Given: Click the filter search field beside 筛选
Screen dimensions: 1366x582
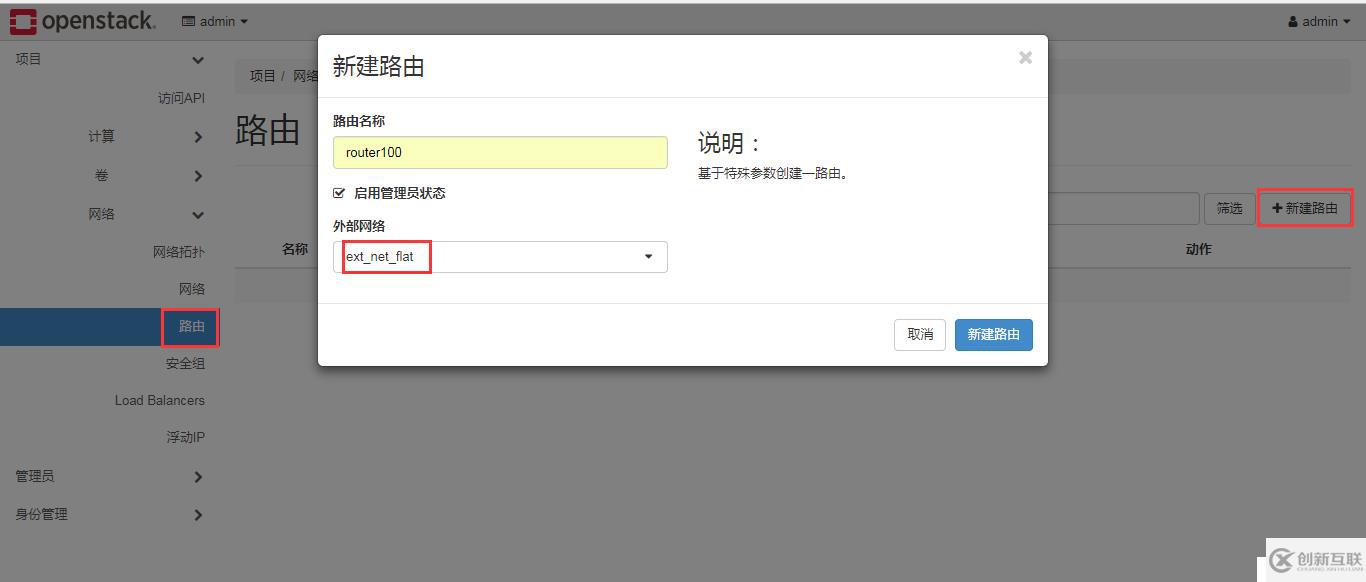Looking at the screenshot, I should click(1123, 208).
